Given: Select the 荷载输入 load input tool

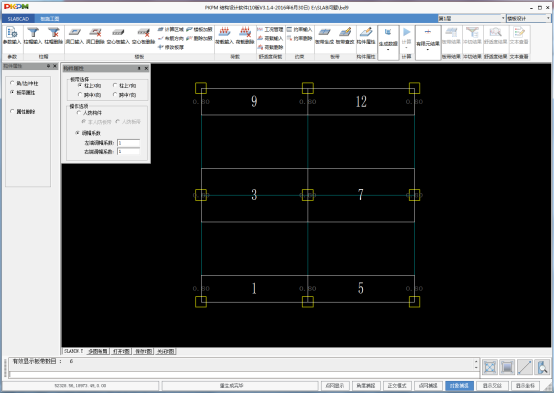Looking at the screenshot, I should (224, 36).
